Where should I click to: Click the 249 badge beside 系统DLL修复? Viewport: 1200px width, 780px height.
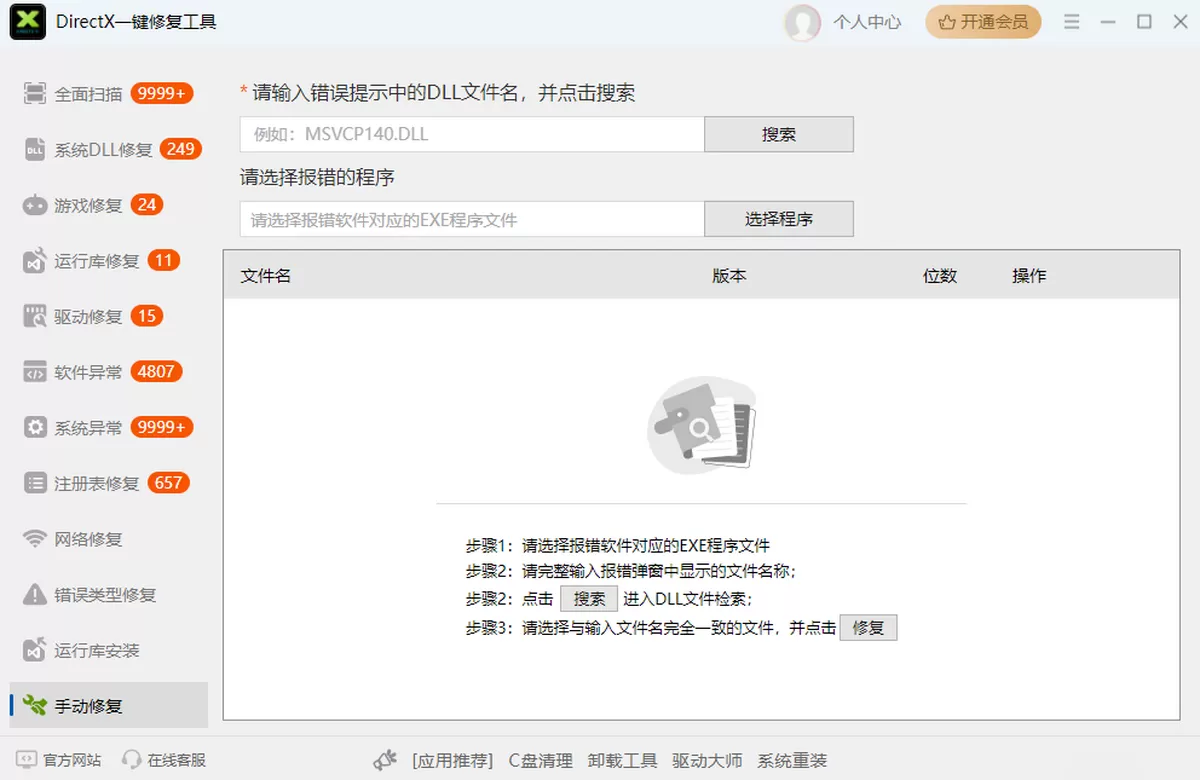[180, 149]
